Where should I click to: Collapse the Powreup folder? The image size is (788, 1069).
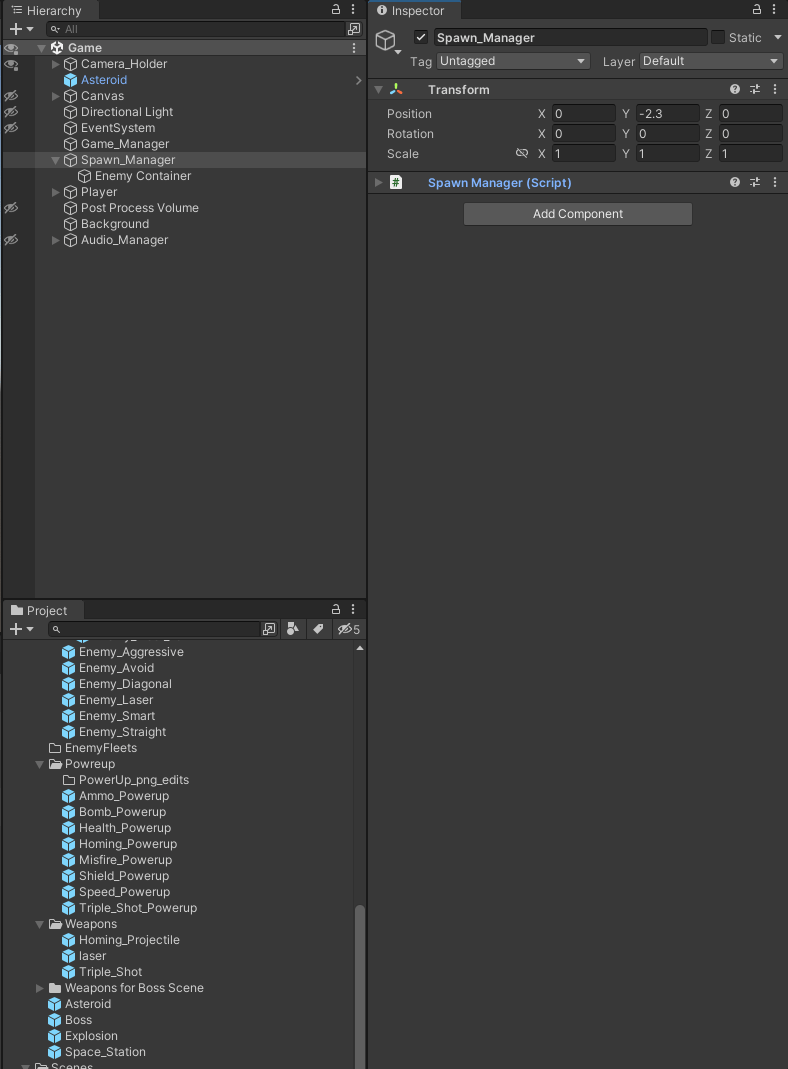pyautogui.click(x=40, y=764)
